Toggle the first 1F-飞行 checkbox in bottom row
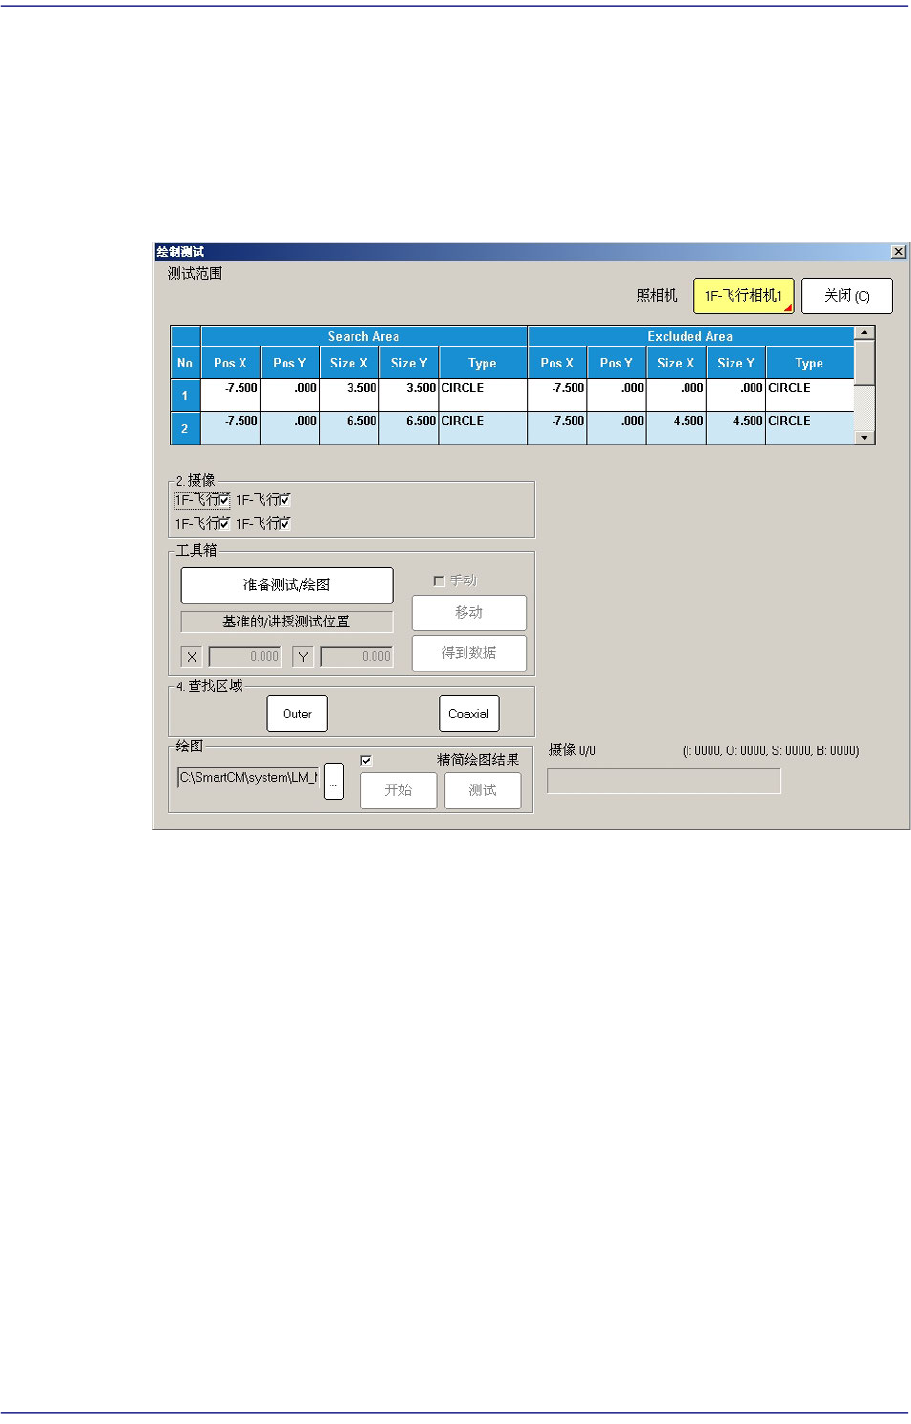911x1424 pixels. tap(224, 523)
